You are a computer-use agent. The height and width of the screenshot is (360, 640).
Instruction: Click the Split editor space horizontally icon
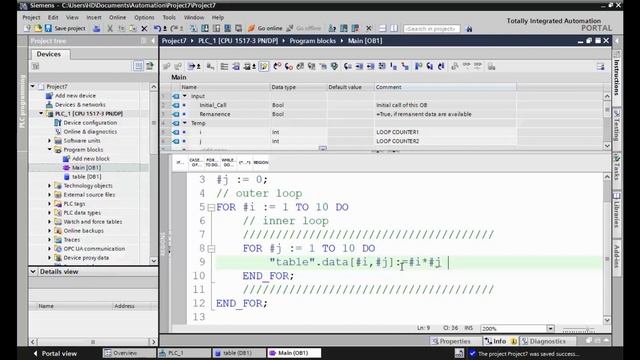[x=382, y=28]
